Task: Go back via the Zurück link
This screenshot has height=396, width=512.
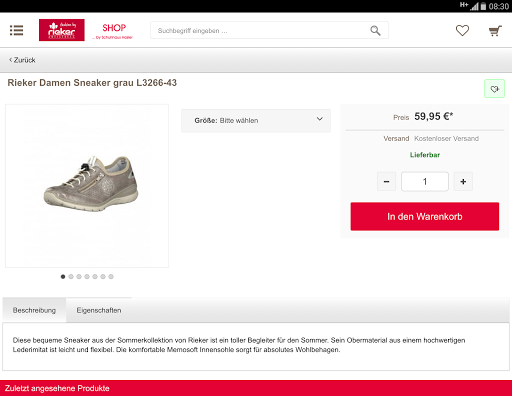Action: pyautogui.click(x=22, y=60)
